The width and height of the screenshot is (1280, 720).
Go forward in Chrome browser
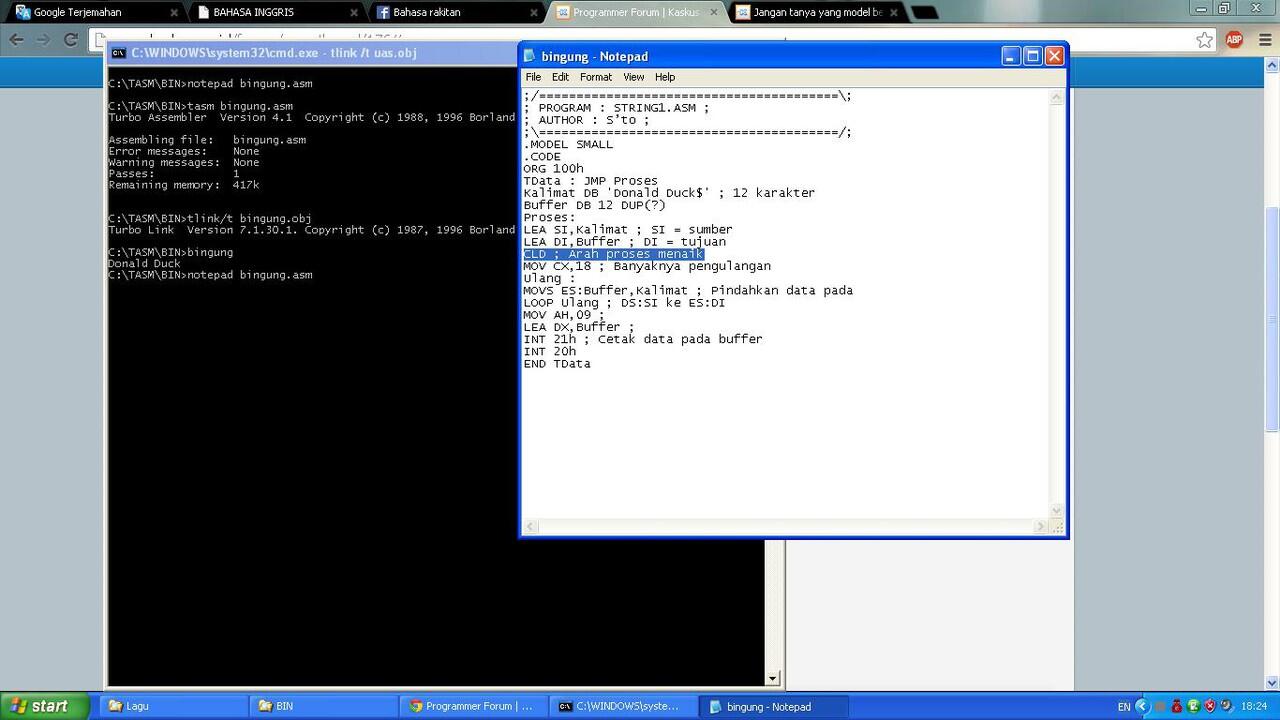(x=43, y=40)
